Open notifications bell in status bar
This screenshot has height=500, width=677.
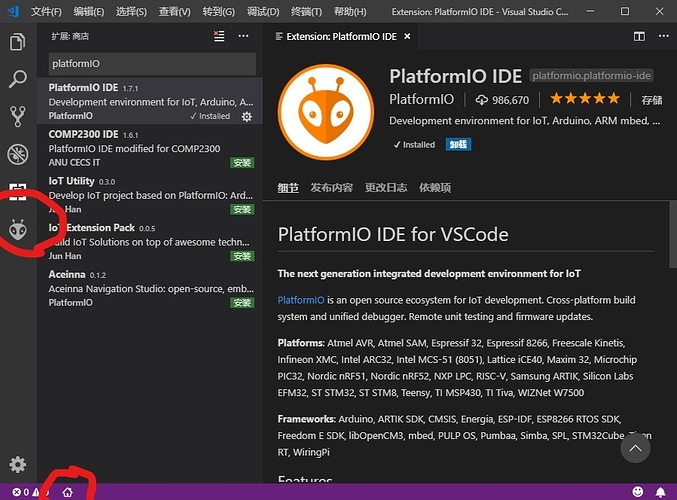click(x=661, y=492)
